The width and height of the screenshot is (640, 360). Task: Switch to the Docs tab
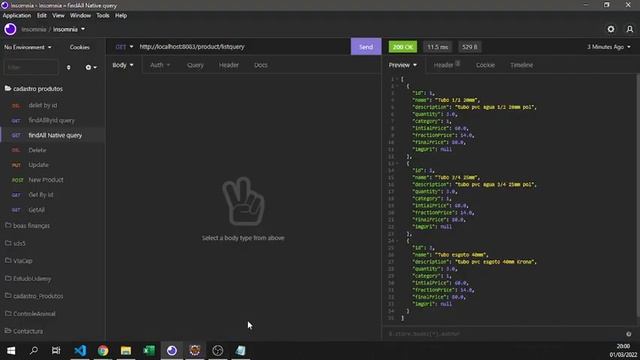[261, 65]
